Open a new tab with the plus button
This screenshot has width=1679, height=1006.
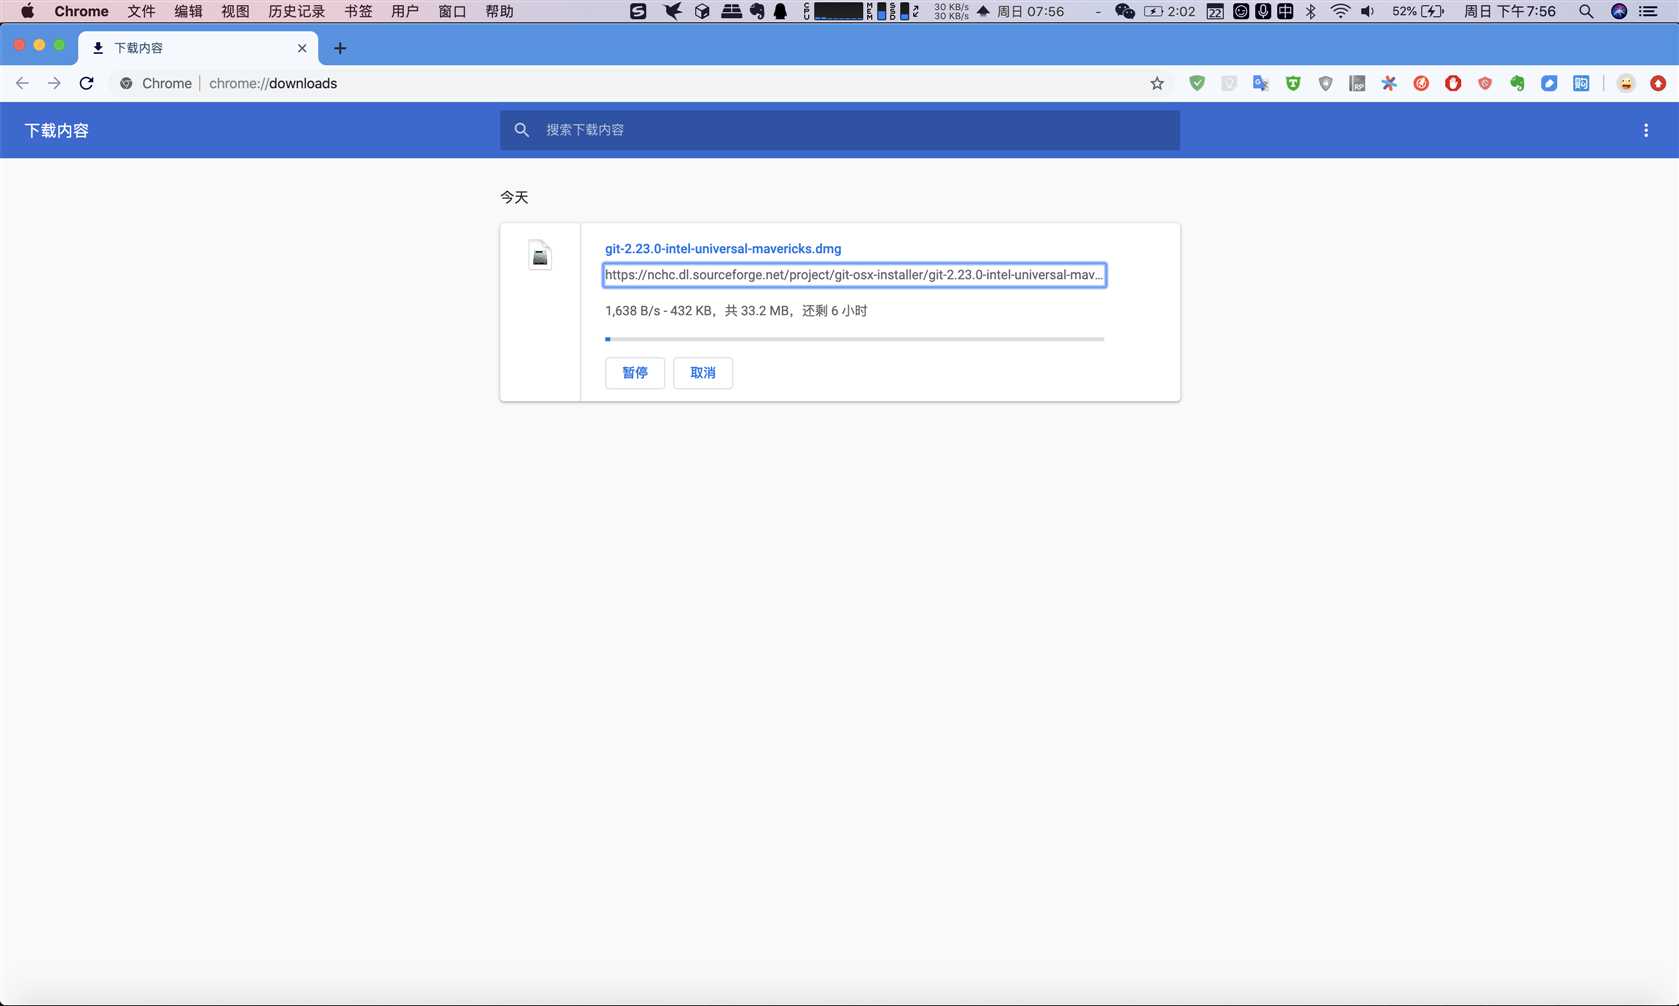coord(340,48)
